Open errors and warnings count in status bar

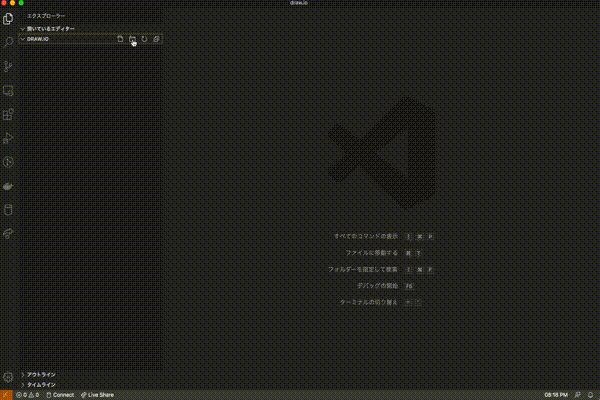point(28,395)
